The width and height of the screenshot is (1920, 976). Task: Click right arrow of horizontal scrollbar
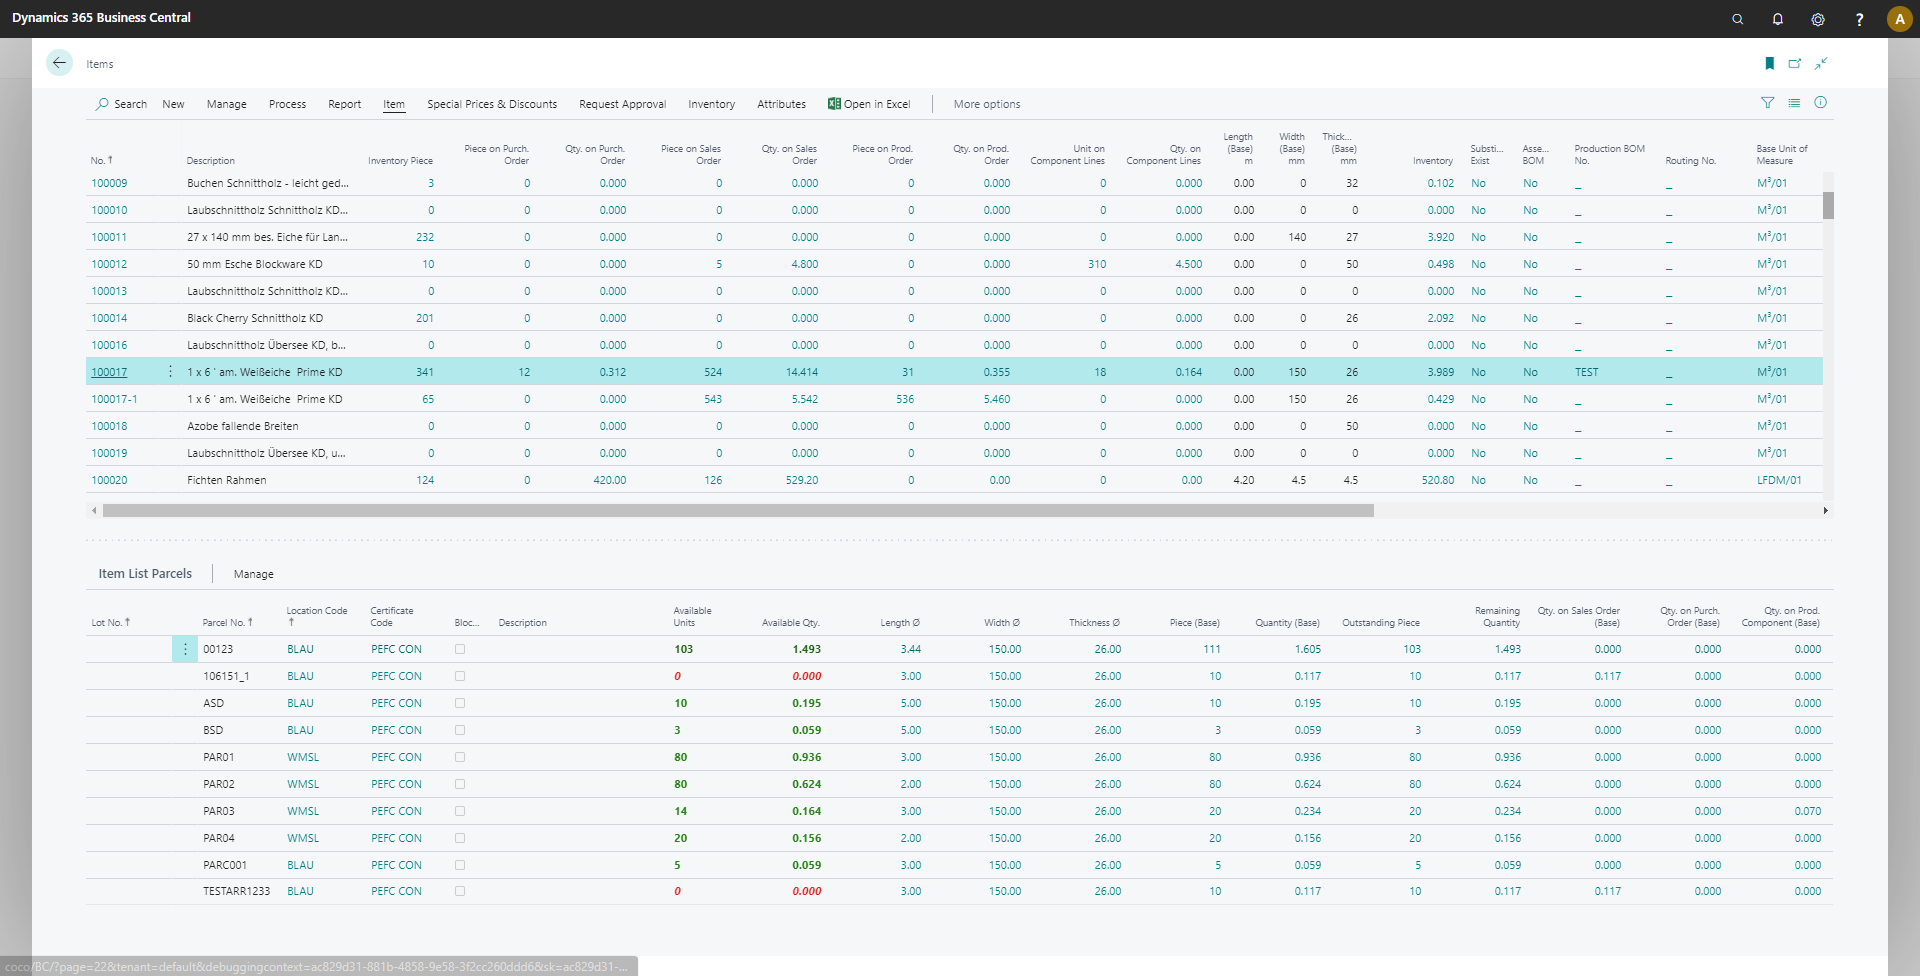(x=1825, y=510)
